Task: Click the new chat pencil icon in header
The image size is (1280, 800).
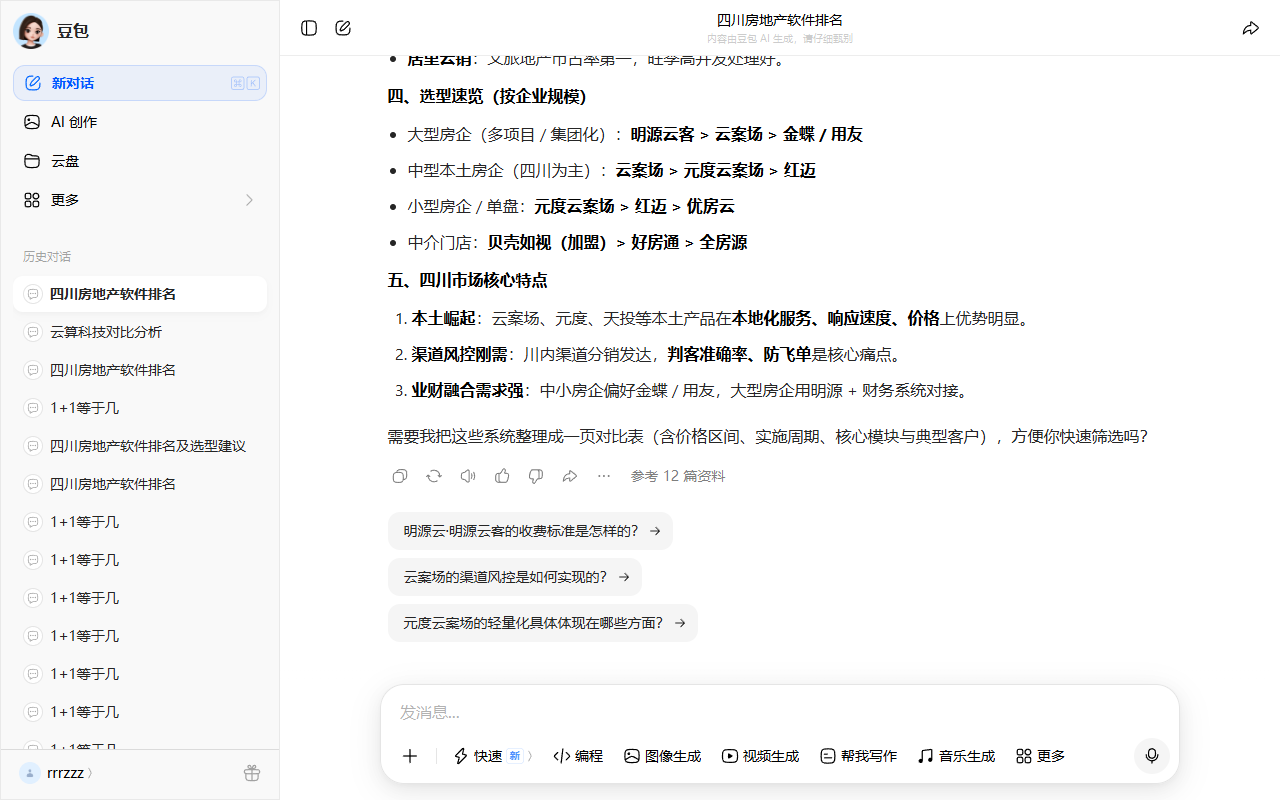Action: click(343, 28)
